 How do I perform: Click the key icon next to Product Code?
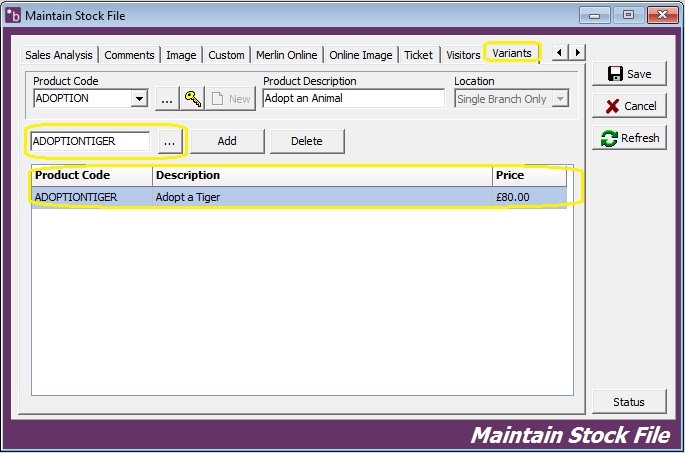coord(193,99)
